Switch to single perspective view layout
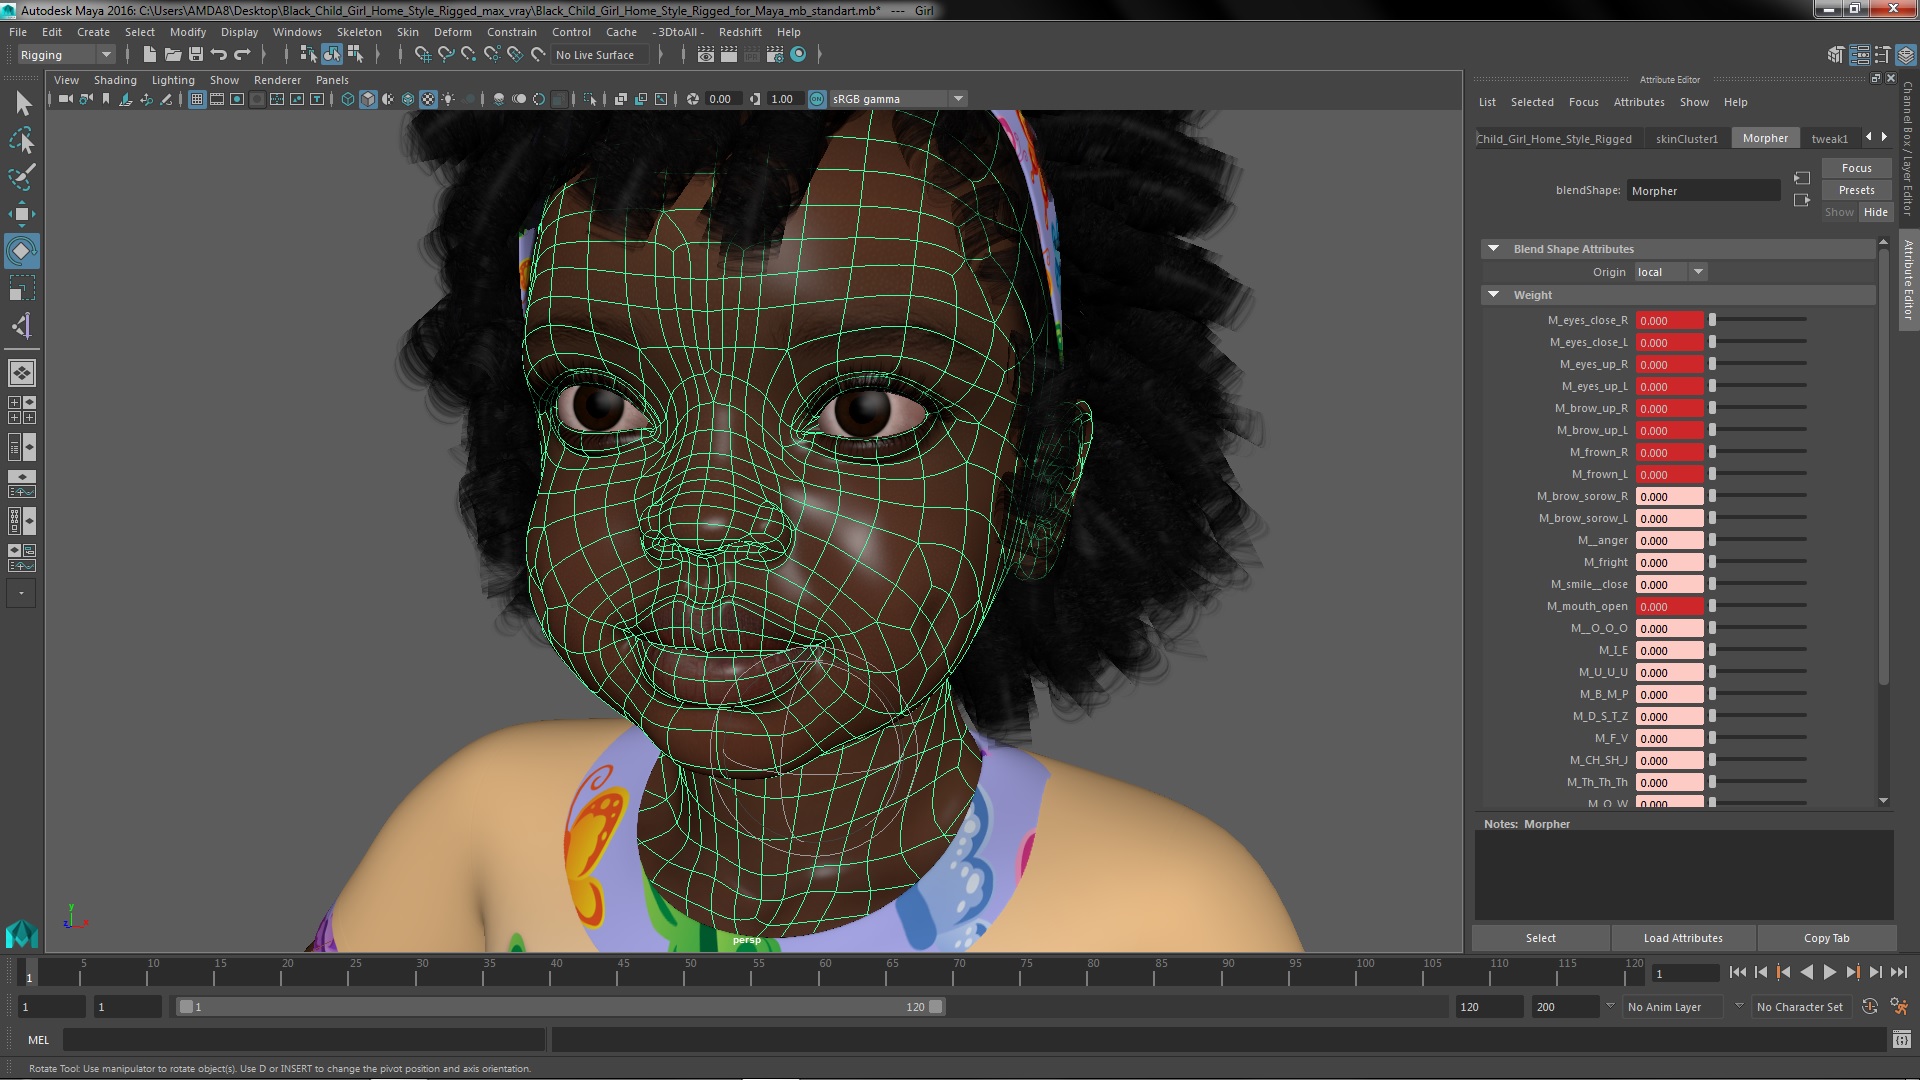 click(x=22, y=373)
